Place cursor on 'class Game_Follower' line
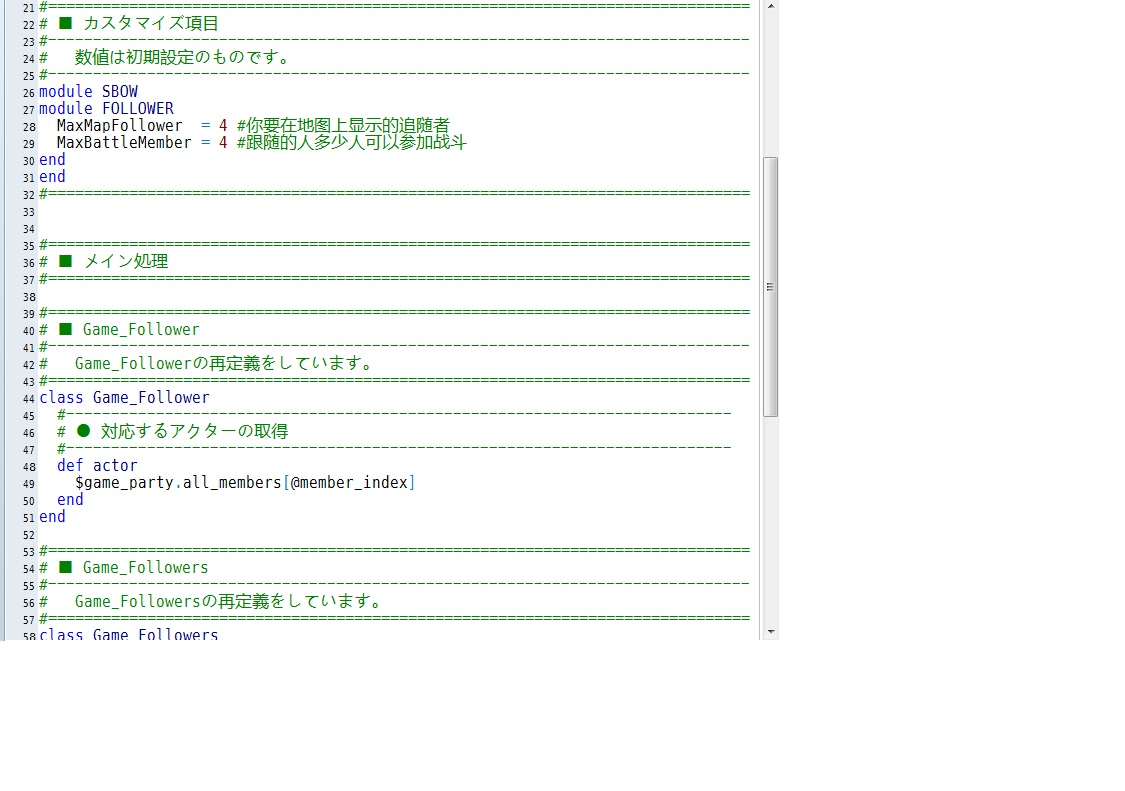The image size is (1125, 791). pyautogui.click(x=124, y=398)
